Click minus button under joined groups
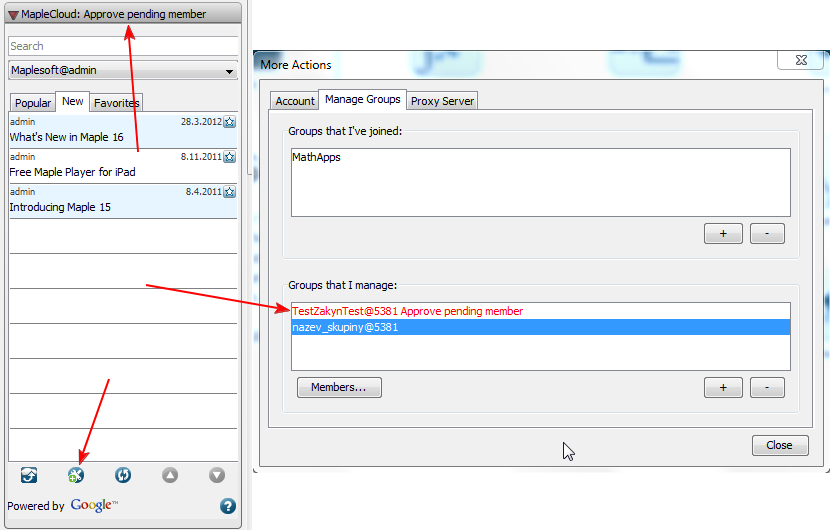 click(x=767, y=233)
